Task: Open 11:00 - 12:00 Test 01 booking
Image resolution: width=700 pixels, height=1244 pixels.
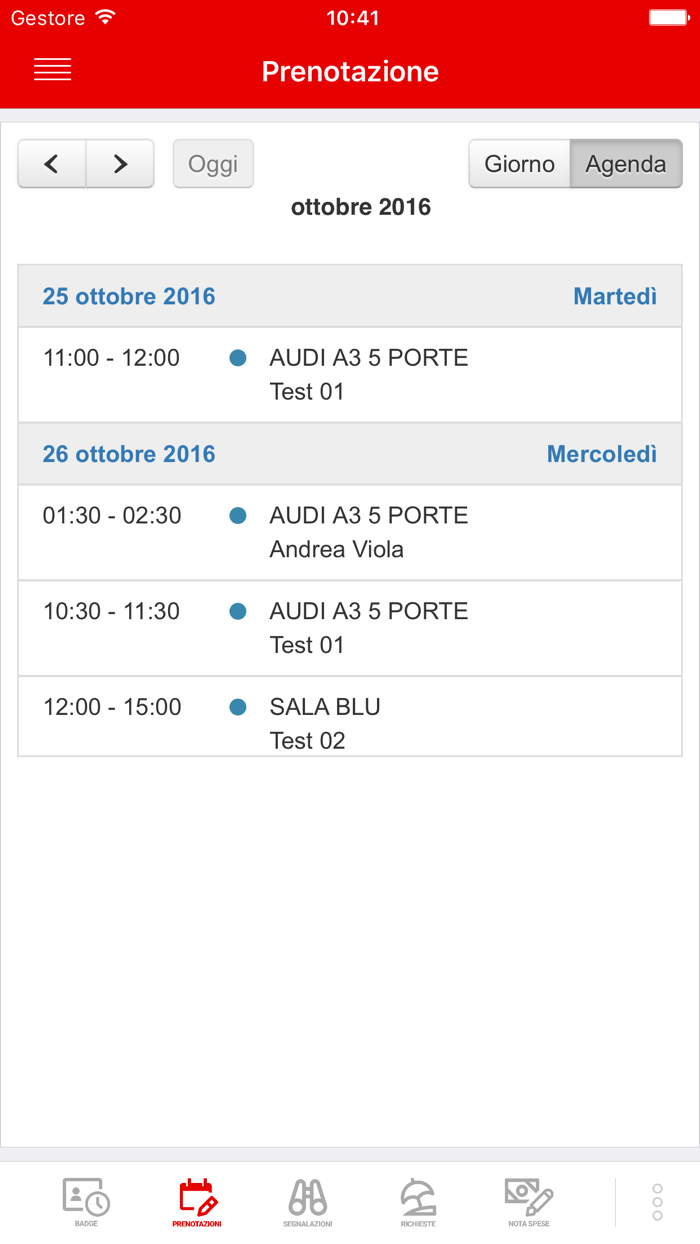Action: click(350, 375)
